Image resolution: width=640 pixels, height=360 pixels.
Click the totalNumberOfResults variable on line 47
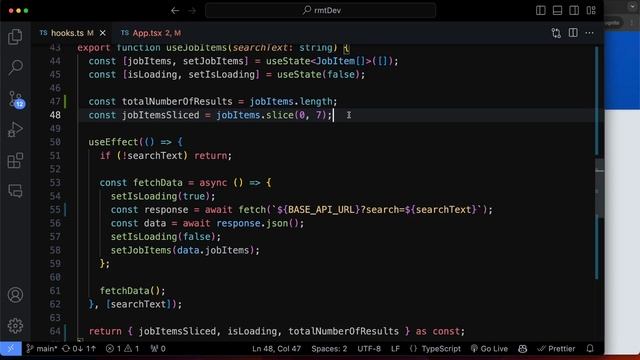(x=177, y=102)
